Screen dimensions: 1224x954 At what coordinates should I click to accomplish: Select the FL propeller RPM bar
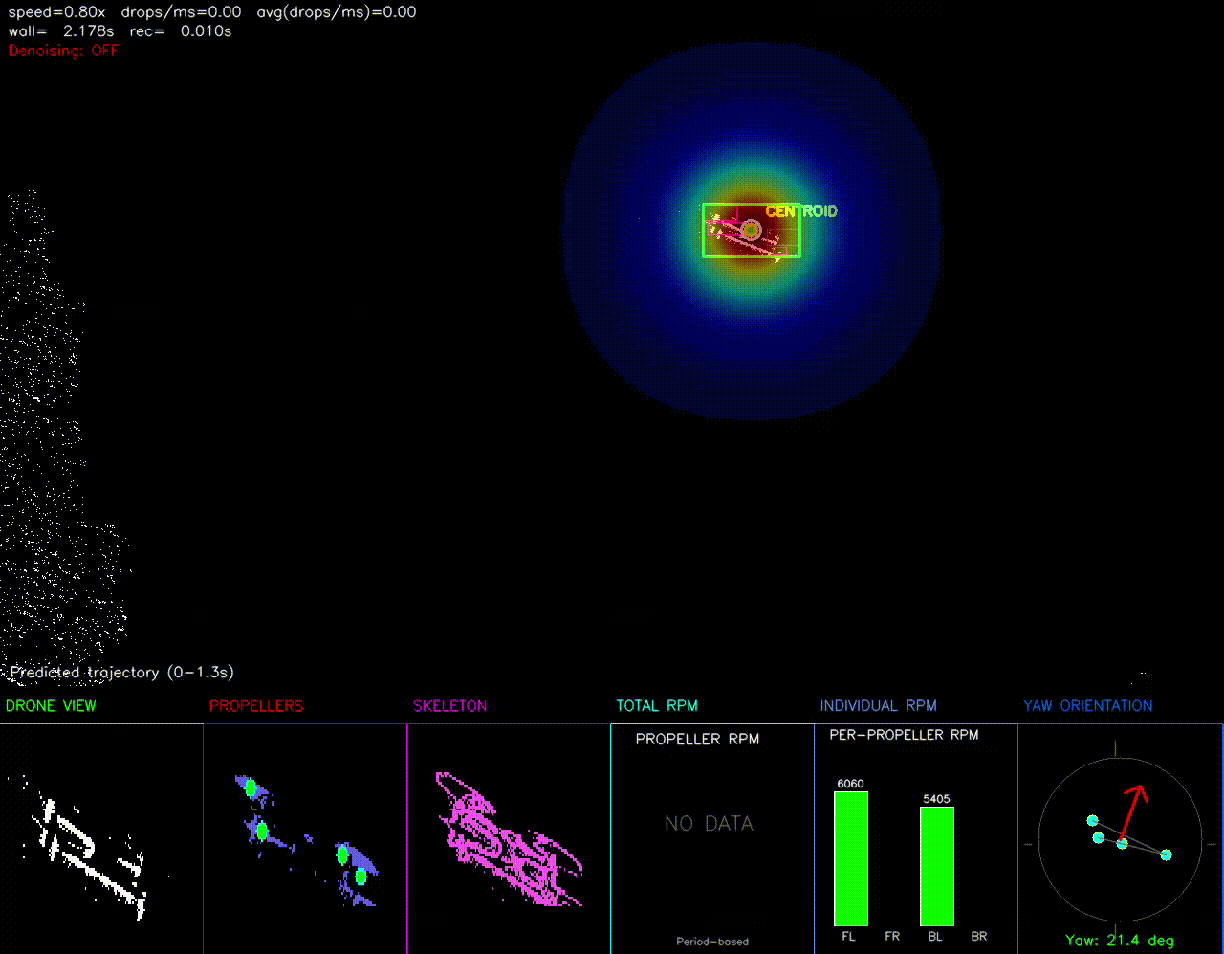point(849,855)
